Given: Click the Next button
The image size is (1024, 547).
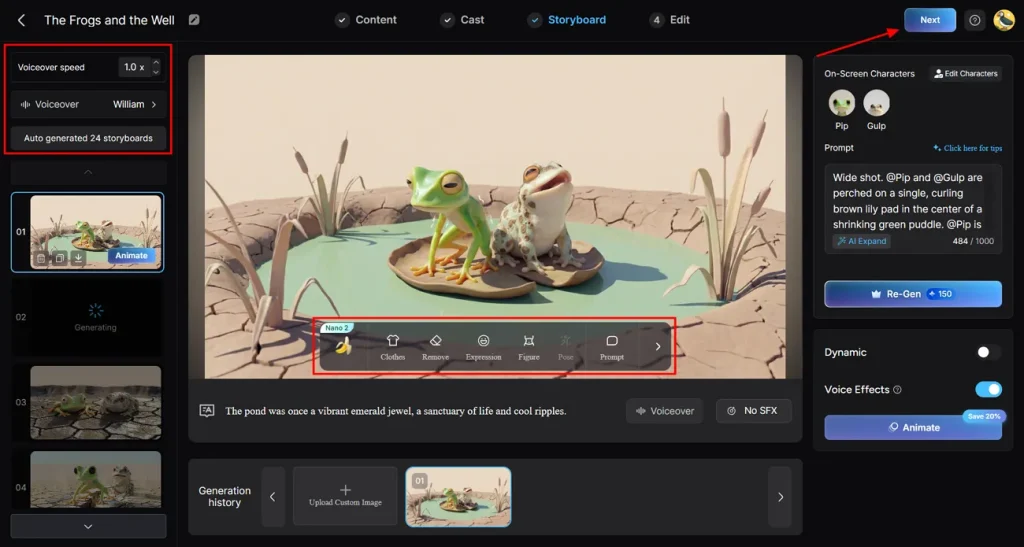Looking at the screenshot, I should pyautogui.click(x=929, y=20).
